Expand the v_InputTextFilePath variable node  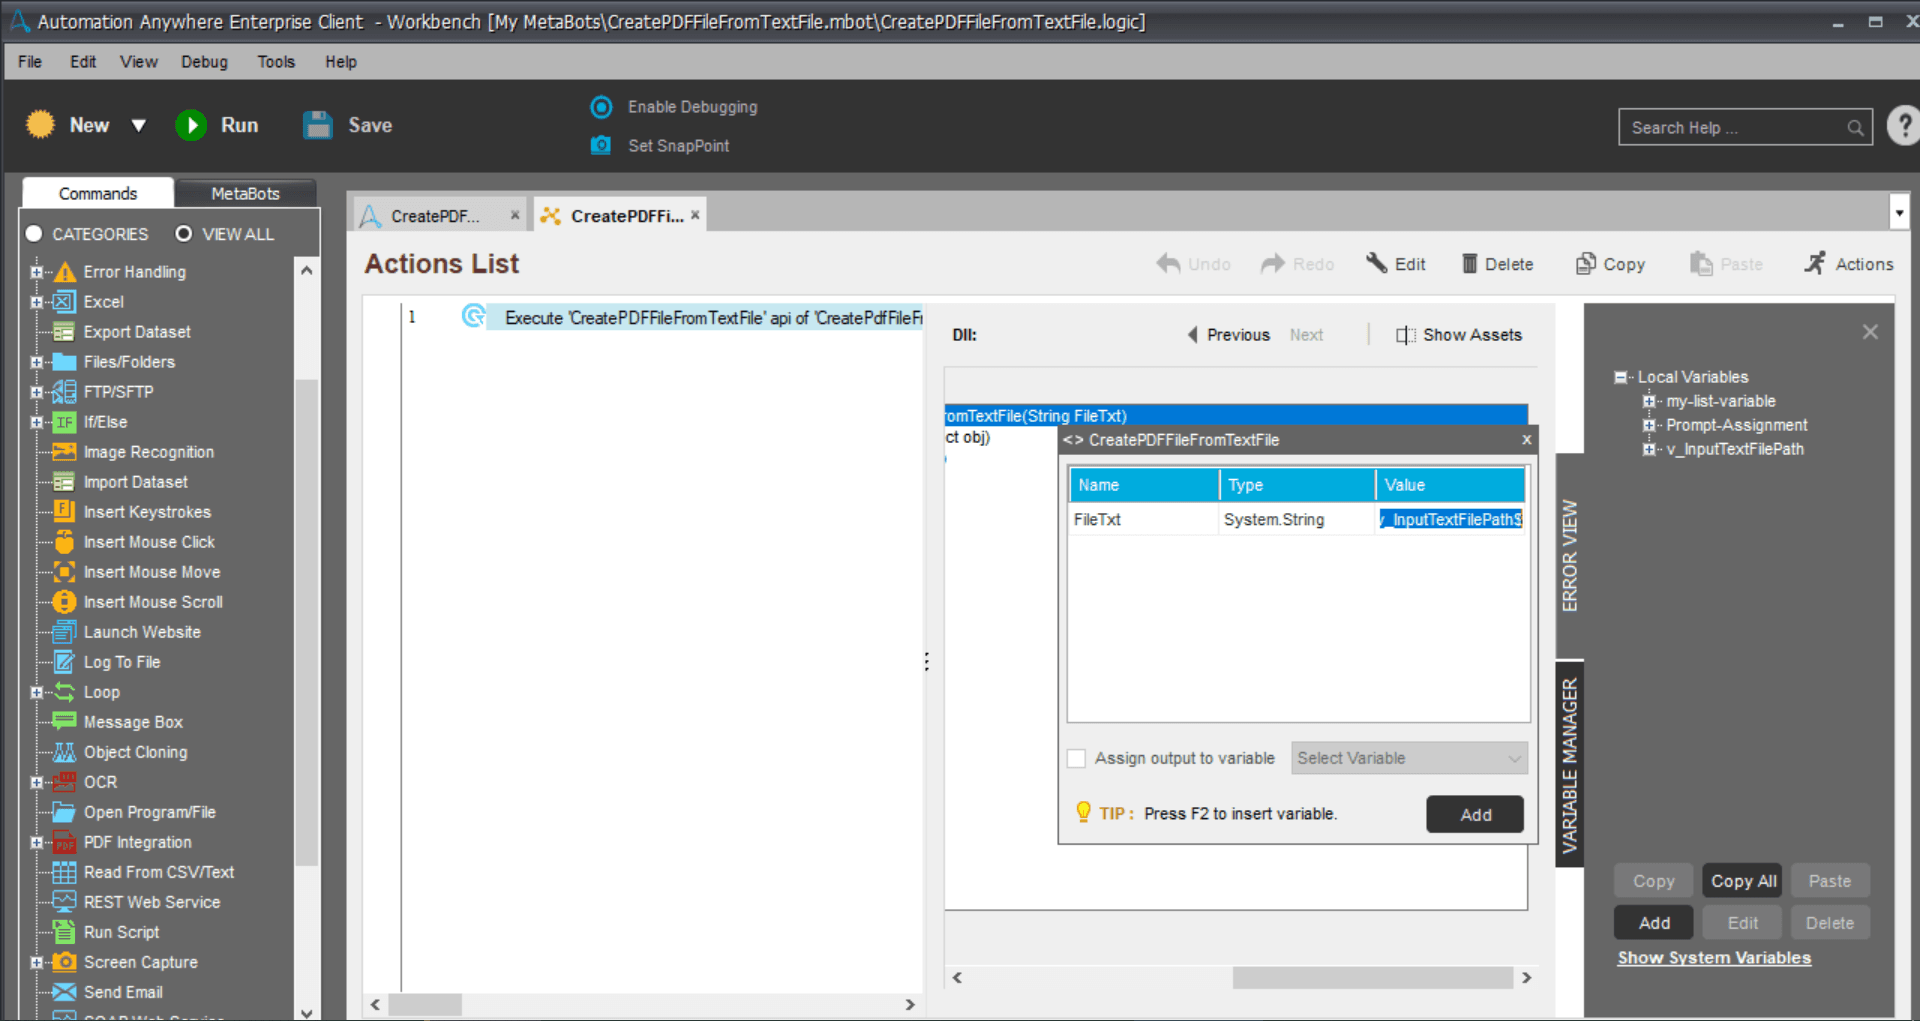pyautogui.click(x=1649, y=449)
